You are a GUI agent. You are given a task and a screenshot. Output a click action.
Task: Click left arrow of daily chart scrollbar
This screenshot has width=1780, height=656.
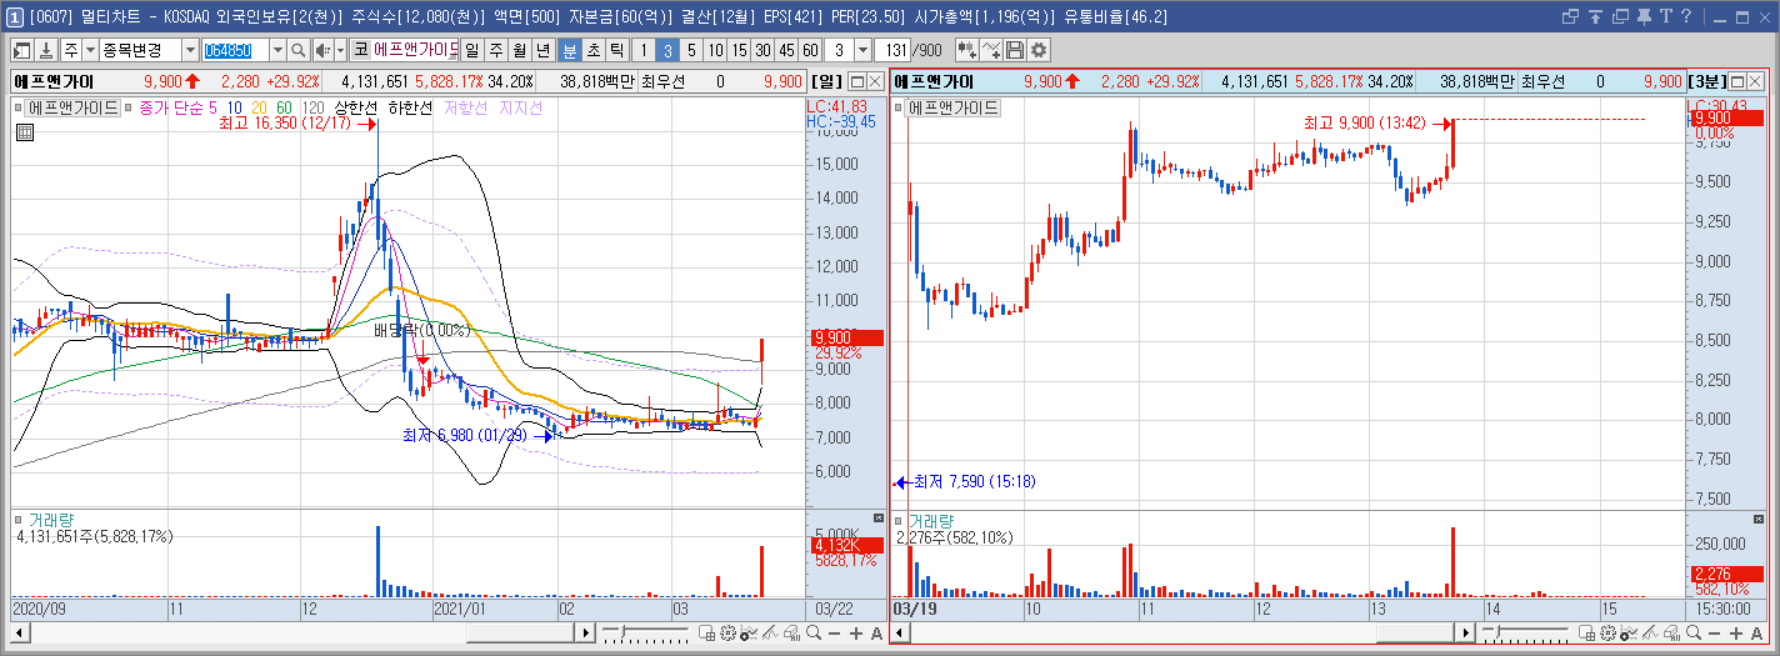coord(20,633)
